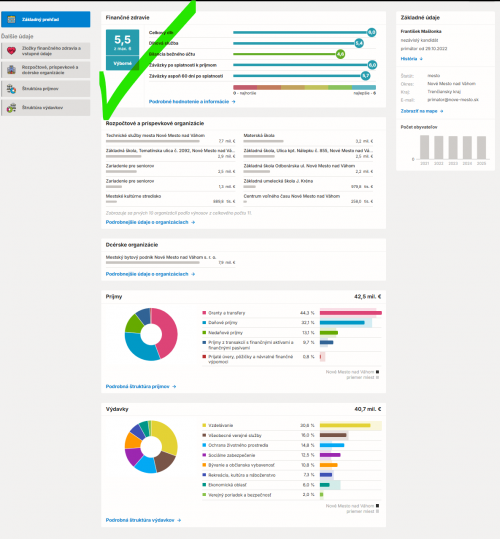This screenshot has width=500, height=539.
Task: Click the blue Daňové príjmy legend swatch
Action: click(x=204, y=323)
